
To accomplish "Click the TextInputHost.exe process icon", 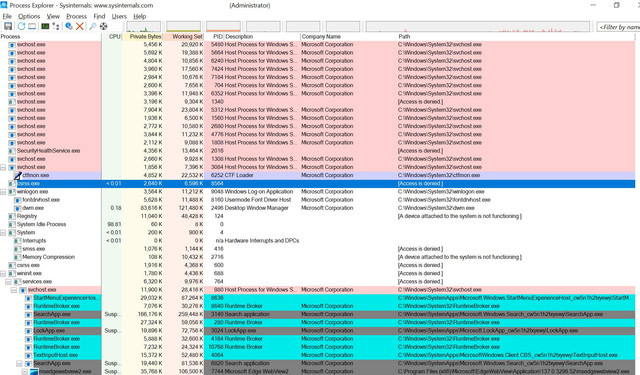I will point(28,355).
